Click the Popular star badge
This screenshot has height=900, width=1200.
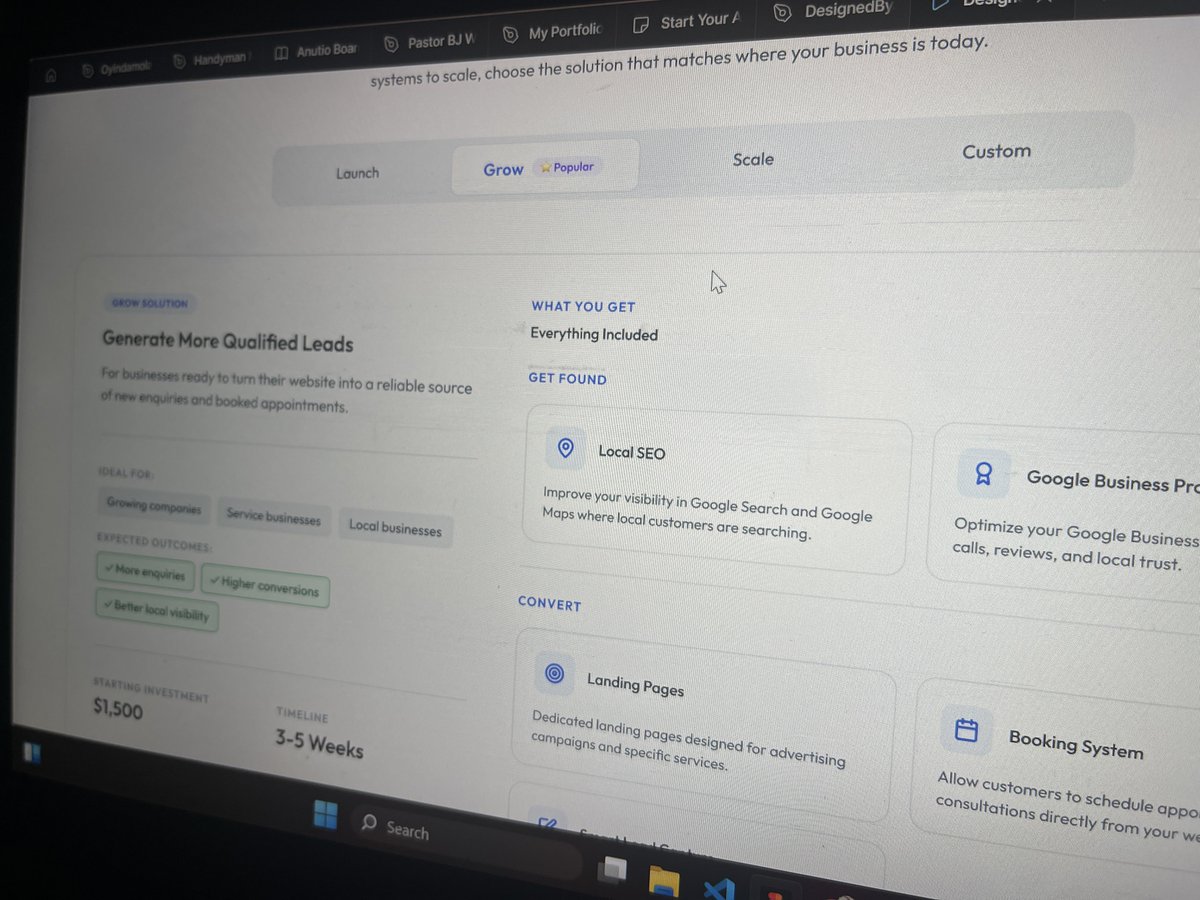(x=567, y=167)
